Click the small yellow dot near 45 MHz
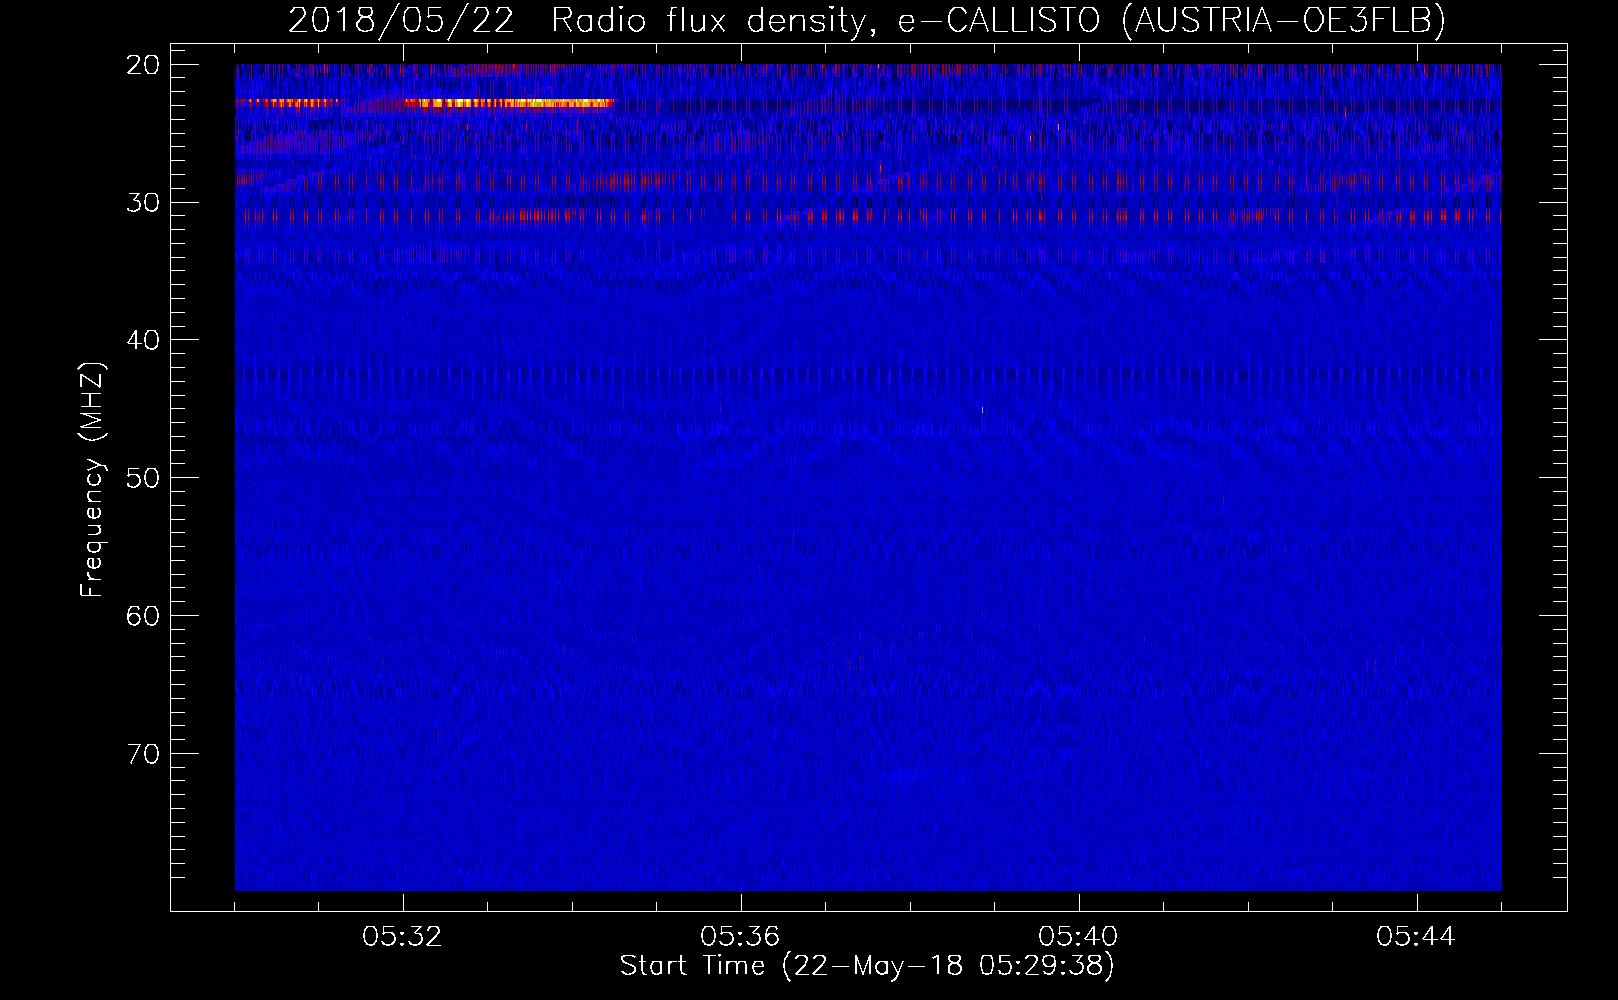 (x=982, y=410)
